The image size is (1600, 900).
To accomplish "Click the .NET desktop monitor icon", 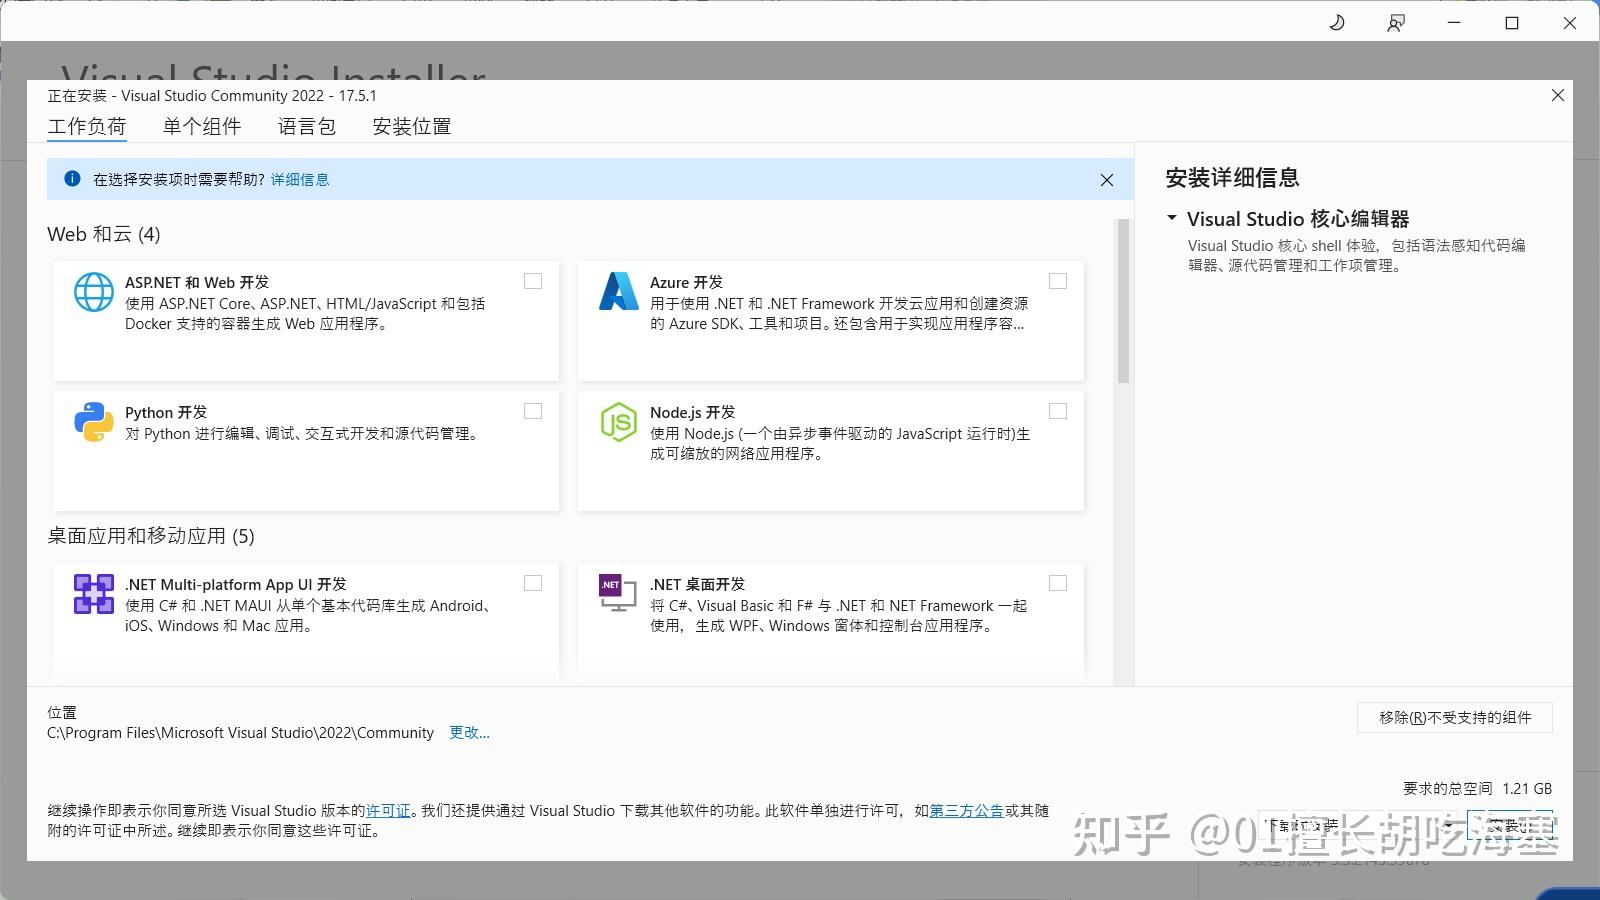I will [x=618, y=593].
